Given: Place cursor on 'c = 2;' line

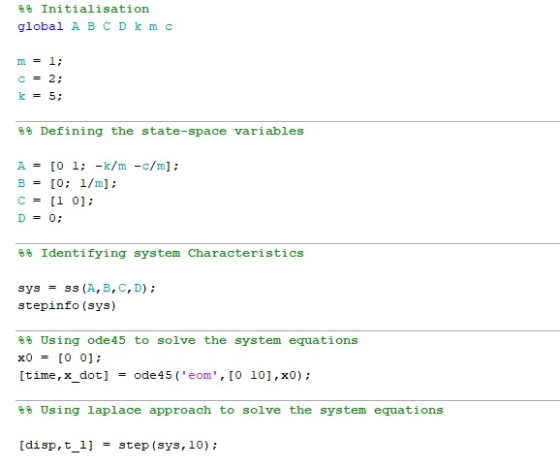Looking at the screenshot, I should click(40, 79).
